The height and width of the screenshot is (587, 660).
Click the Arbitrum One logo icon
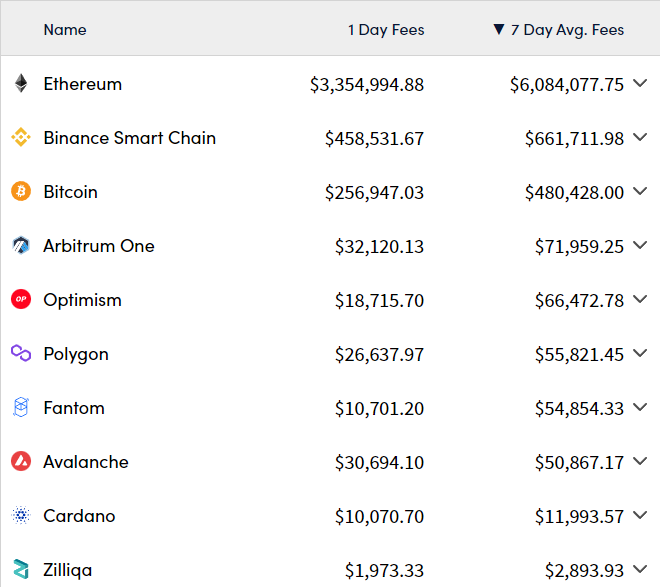[21, 245]
